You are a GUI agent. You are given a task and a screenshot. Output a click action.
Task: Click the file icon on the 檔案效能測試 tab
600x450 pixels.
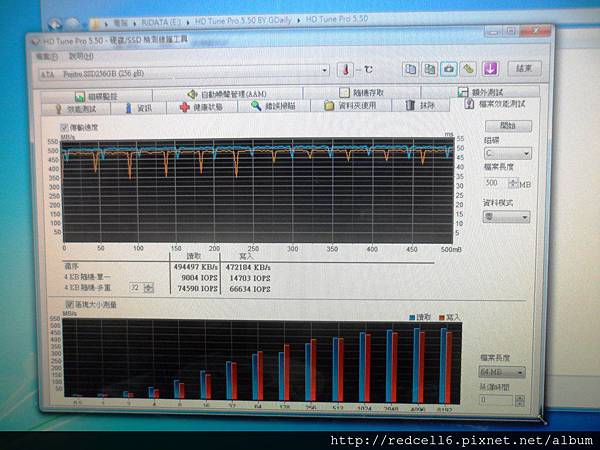pyautogui.click(x=469, y=104)
